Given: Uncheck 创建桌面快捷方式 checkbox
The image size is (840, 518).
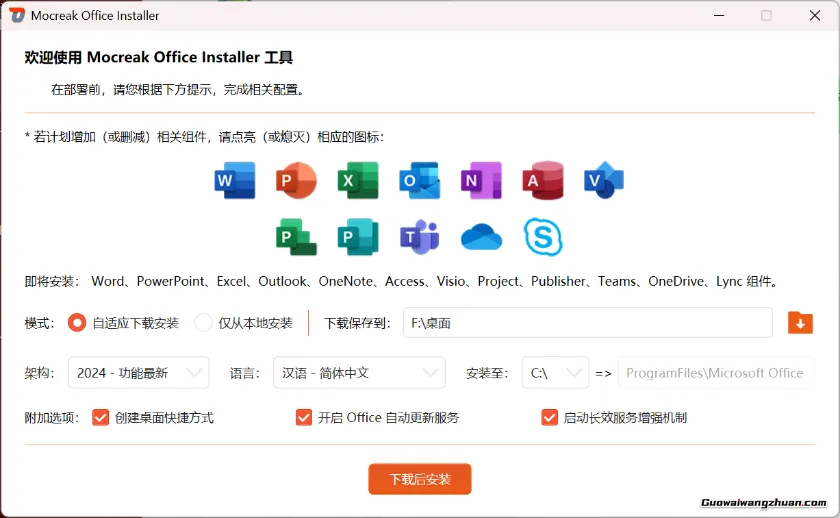Looking at the screenshot, I should pos(100,417).
